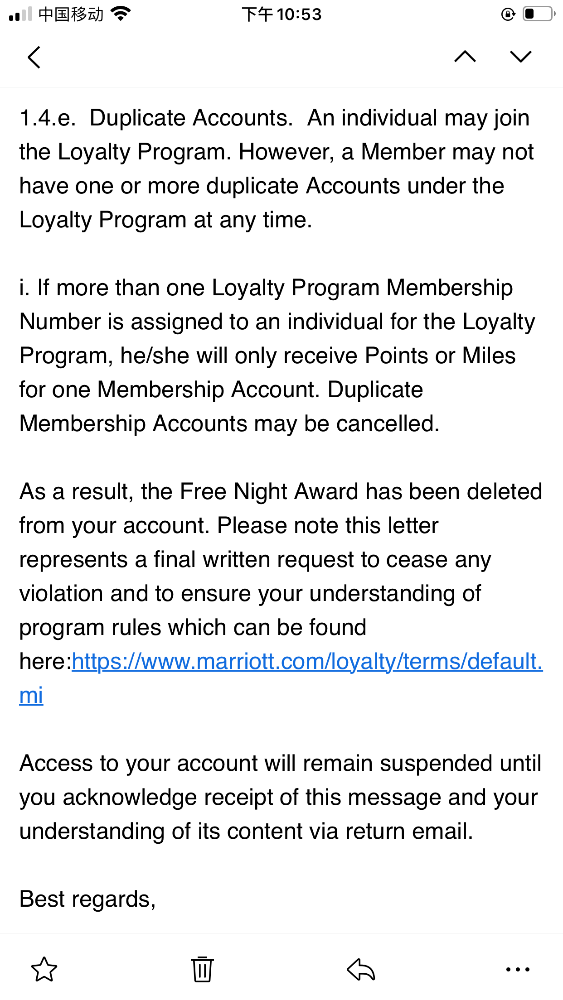Star this email message
563x1000 pixels.
[44, 969]
